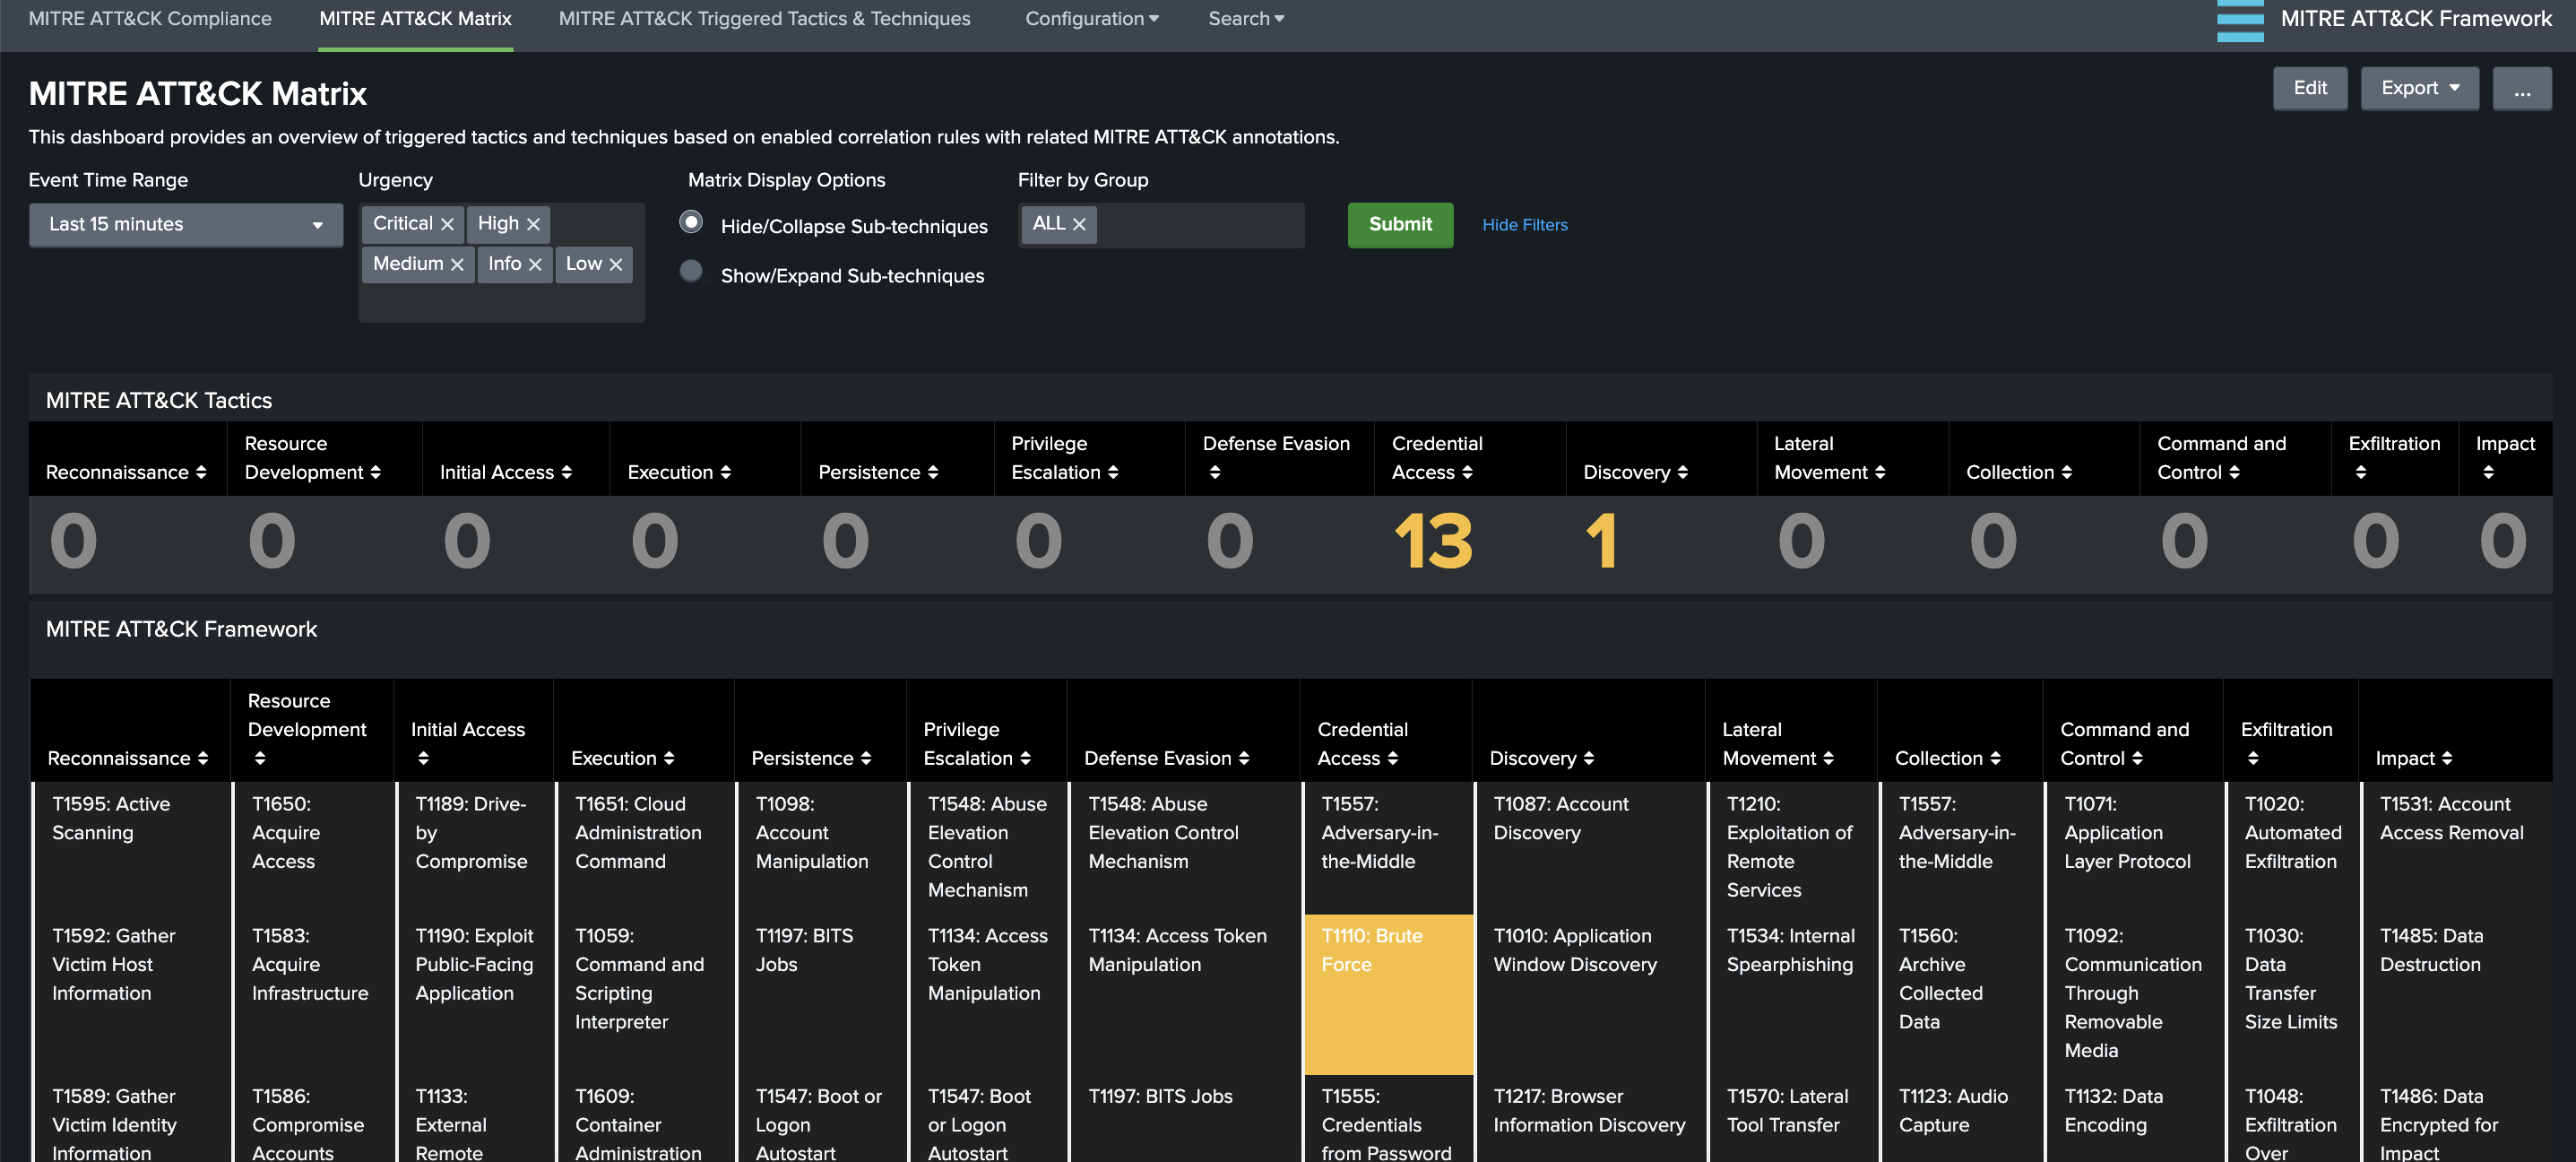This screenshot has width=2576, height=1162.
Task: Click the MITRE ATT&CK Framework app logo
Action: (x=2239, y=20)
